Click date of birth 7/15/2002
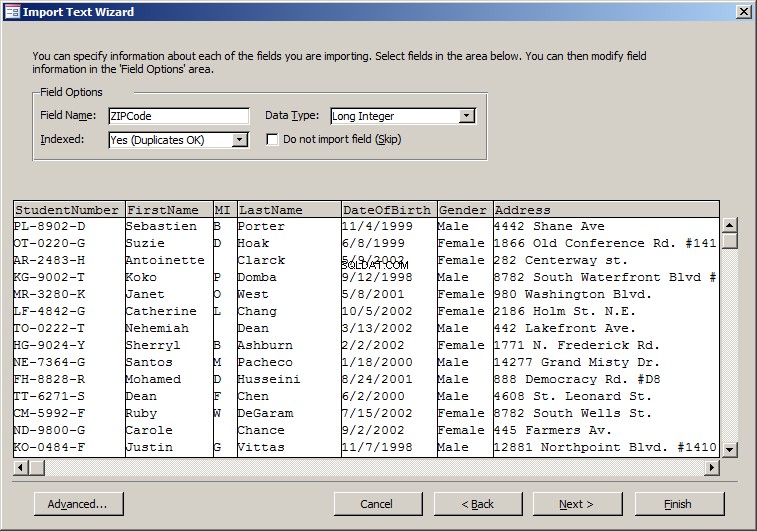 tap(377, 413)
